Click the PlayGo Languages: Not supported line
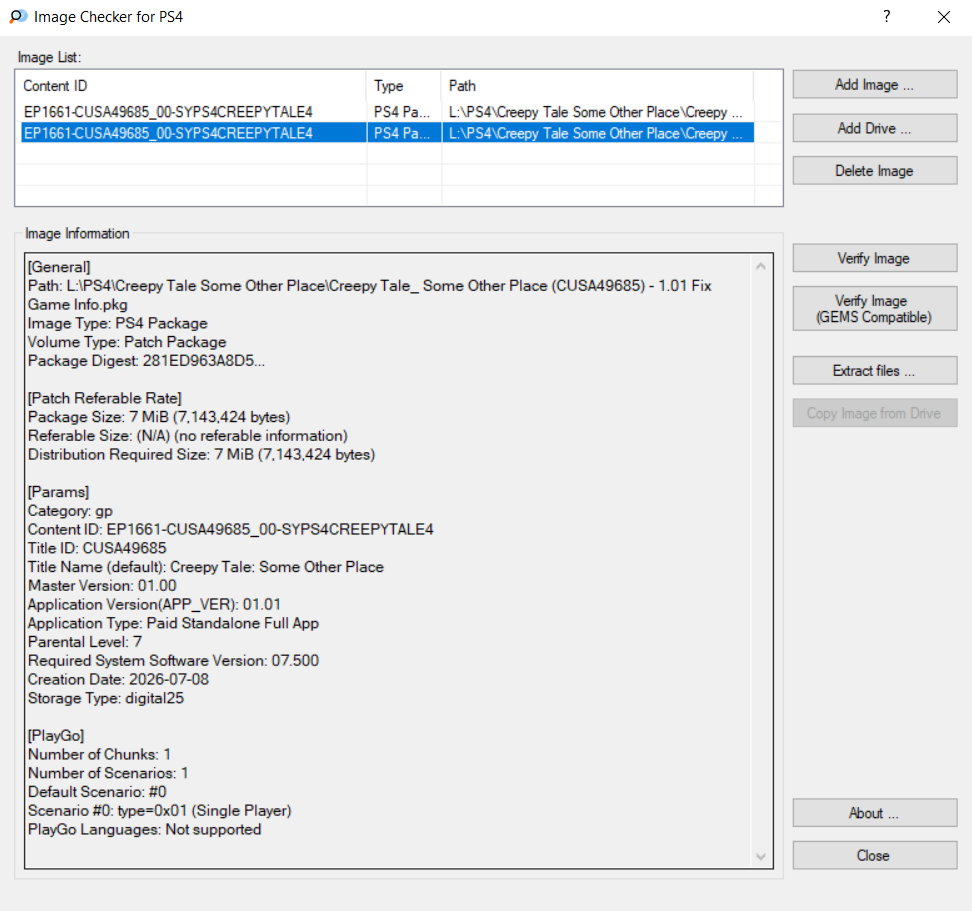This screenshot has width=972, height=911. (144, 829)
